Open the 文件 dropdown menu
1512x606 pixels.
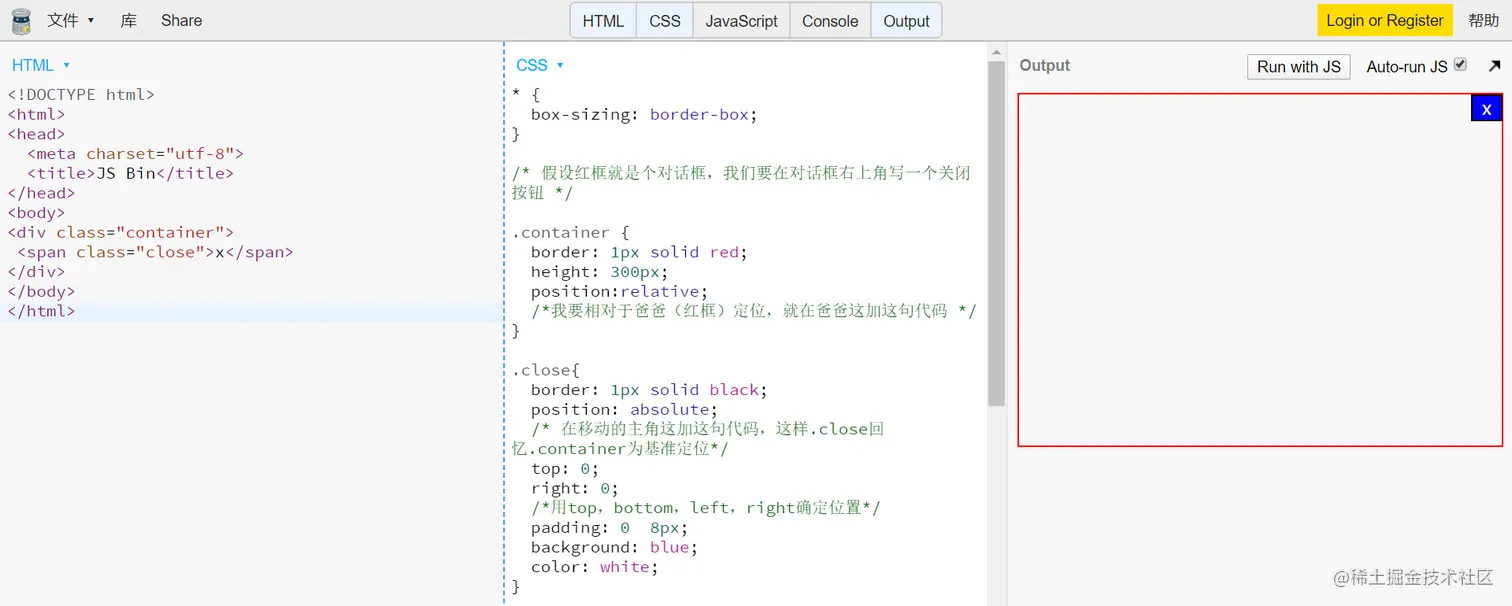[71, 20]
